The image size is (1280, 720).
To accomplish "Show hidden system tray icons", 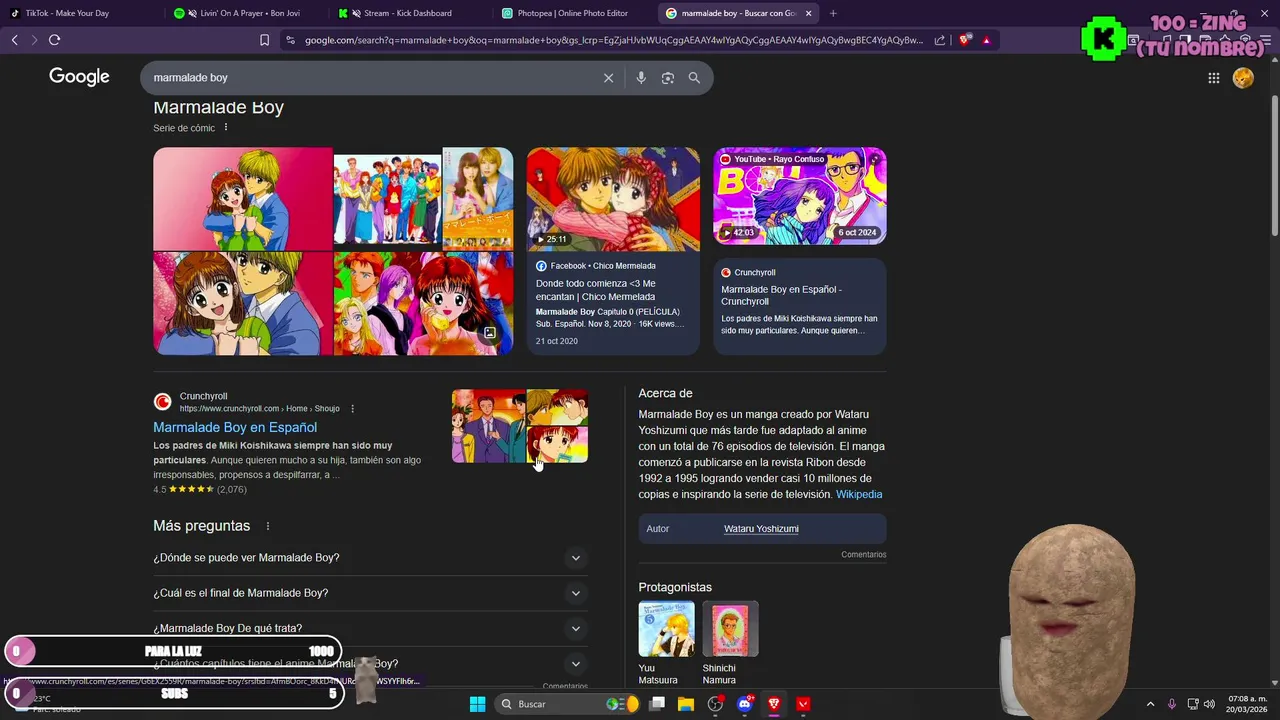I will [1150, 704].
